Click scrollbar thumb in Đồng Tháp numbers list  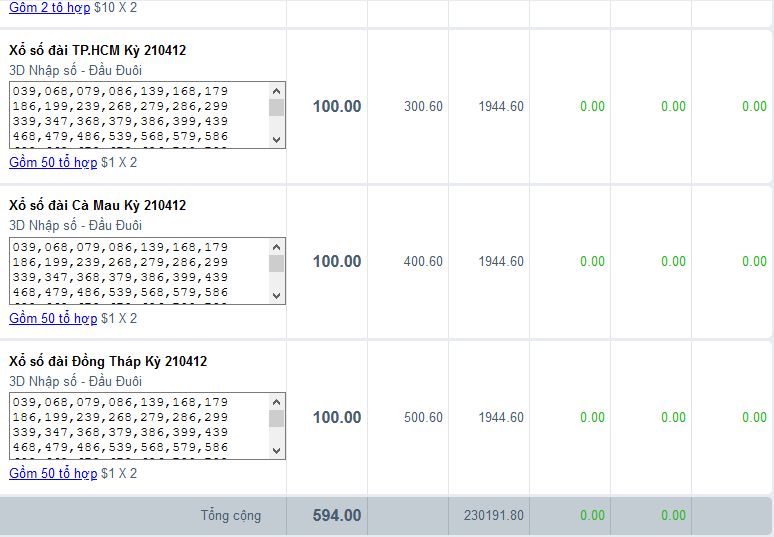pos(276,419)
